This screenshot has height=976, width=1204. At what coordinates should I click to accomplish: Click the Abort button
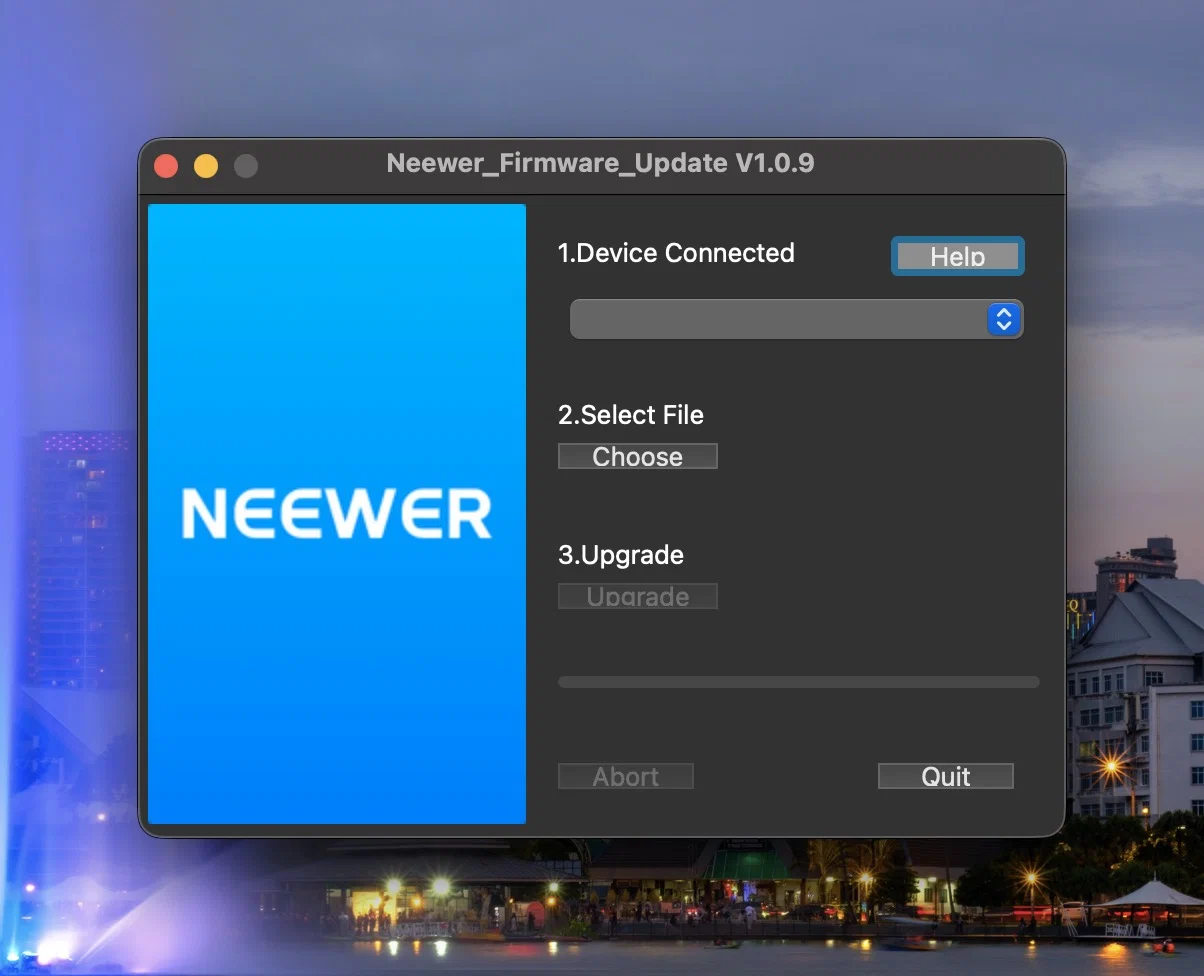point(625,776)
